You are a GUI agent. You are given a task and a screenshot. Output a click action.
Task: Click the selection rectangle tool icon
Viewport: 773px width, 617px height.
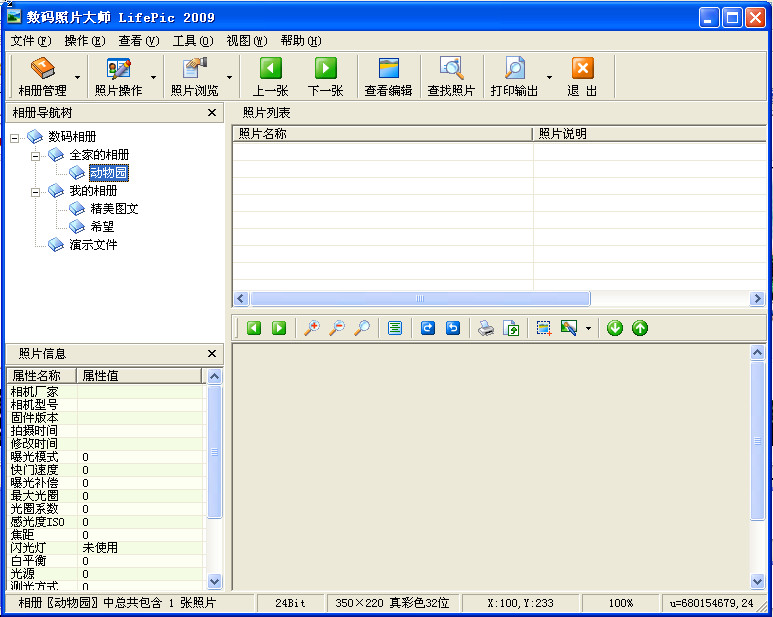(x=544, y=328)
